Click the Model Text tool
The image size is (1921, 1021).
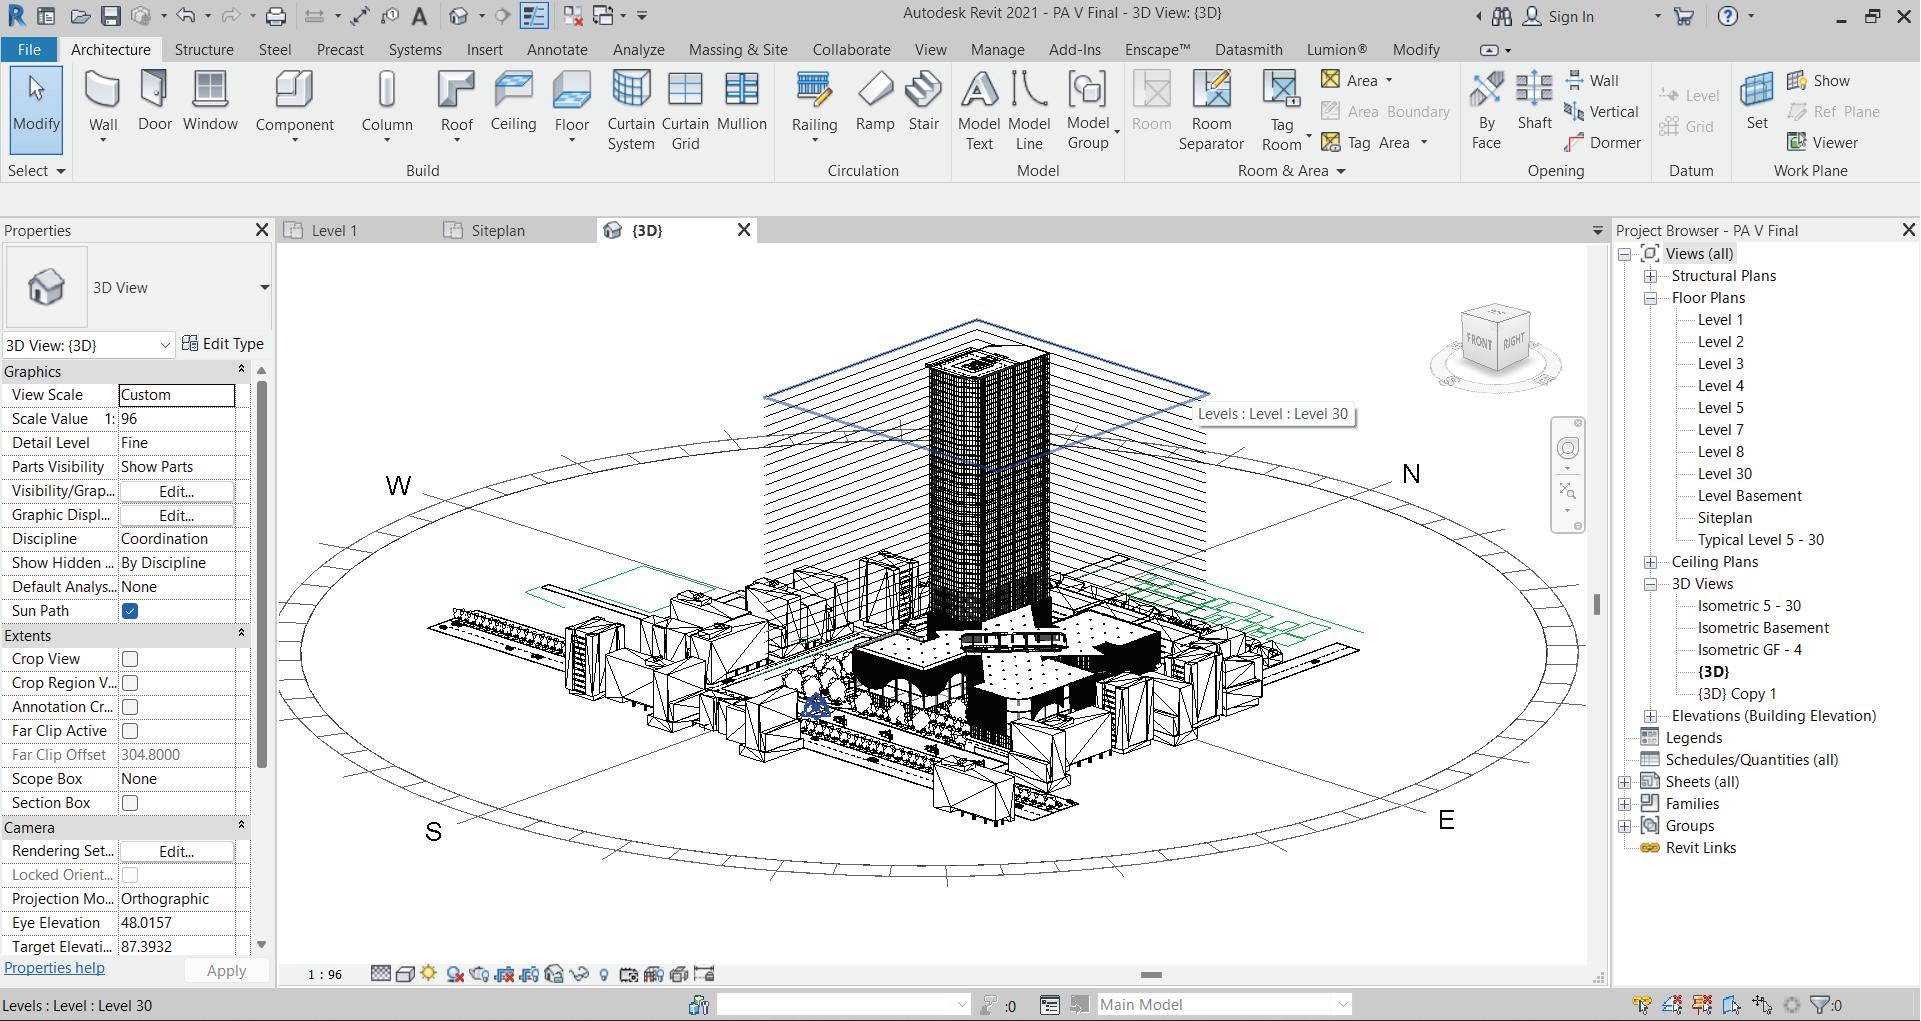pos(978,110)
